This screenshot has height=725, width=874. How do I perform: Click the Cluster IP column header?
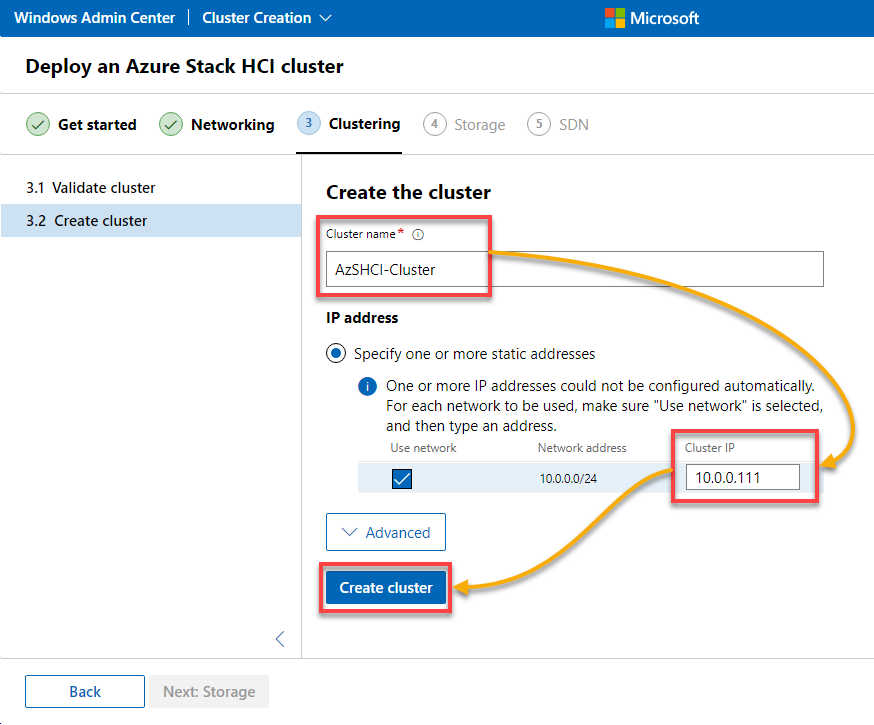710,448
